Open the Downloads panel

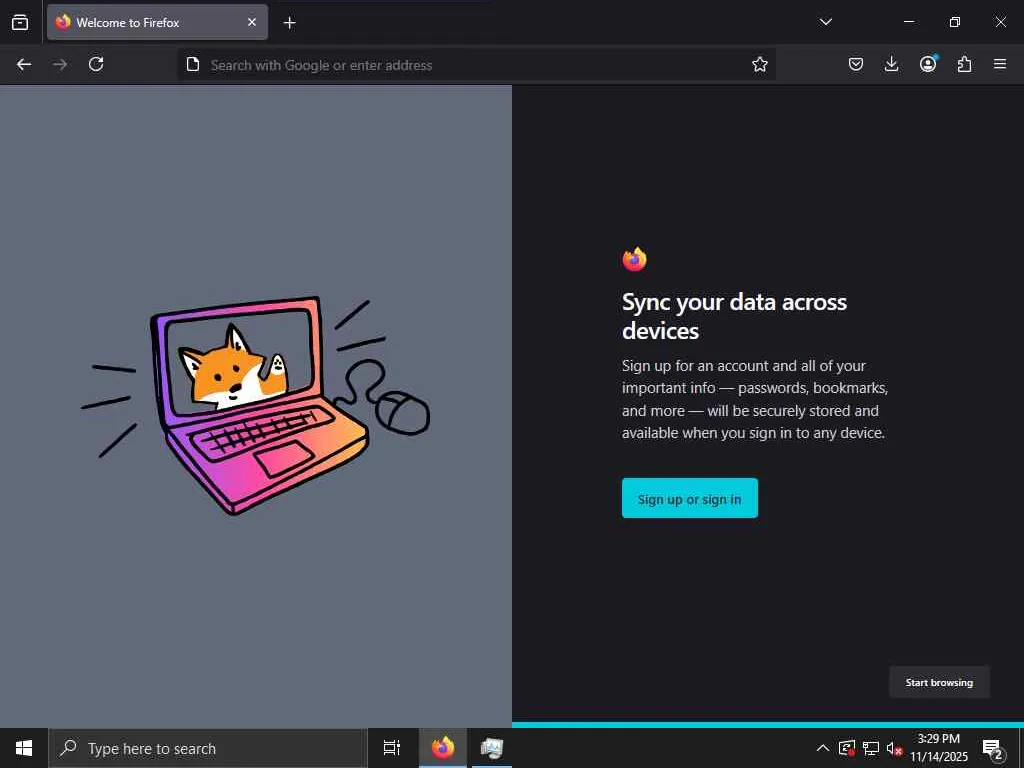point(891,64)
